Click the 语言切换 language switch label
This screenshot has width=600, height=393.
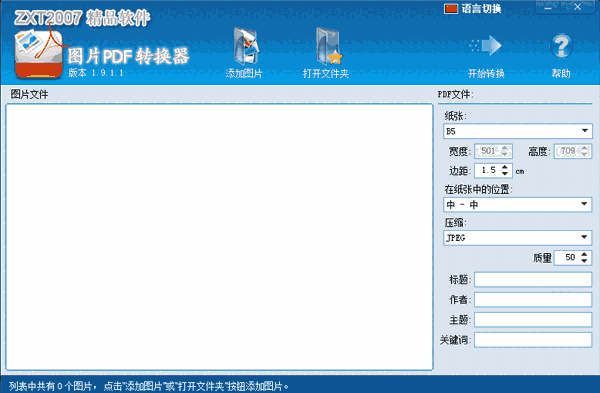coord(481,8)
